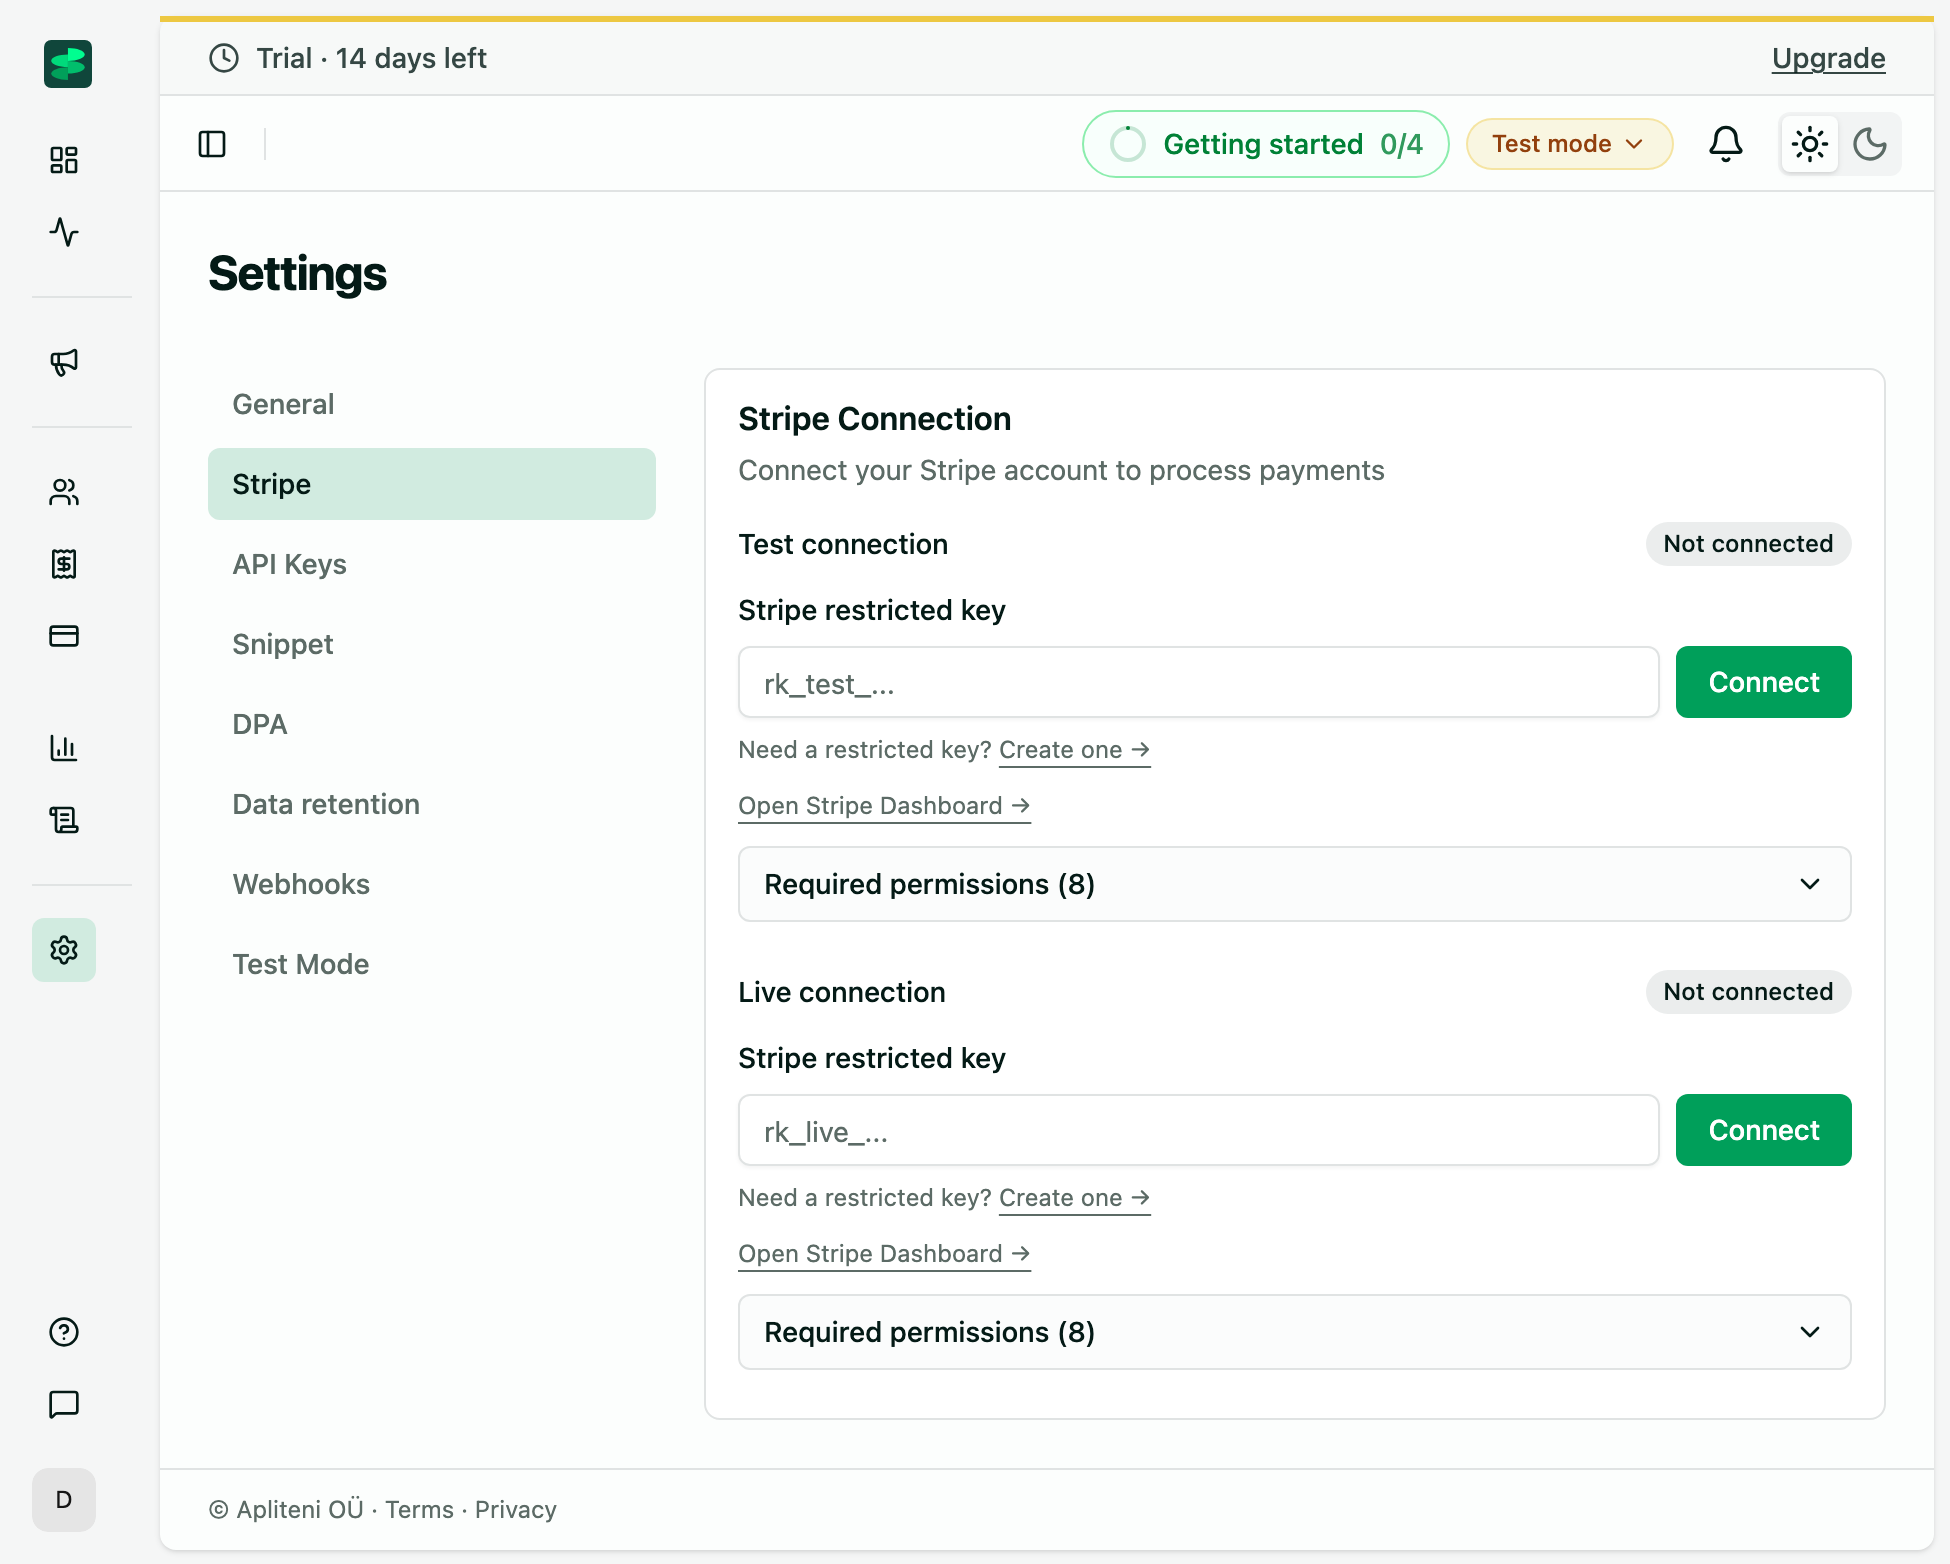The image size is (1950, 1564).
Task: Open the Test mode dropdown
Action: pyautogui.click(x=1569, y=144)
